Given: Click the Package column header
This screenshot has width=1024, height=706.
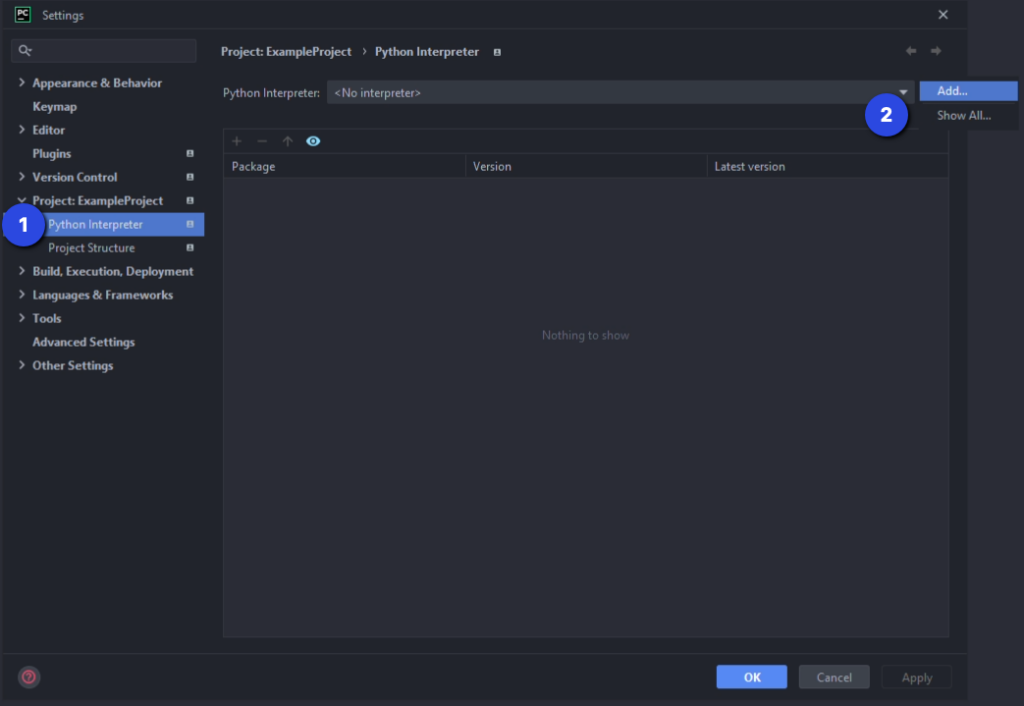Looking at the screenshot, I should 344,167.
